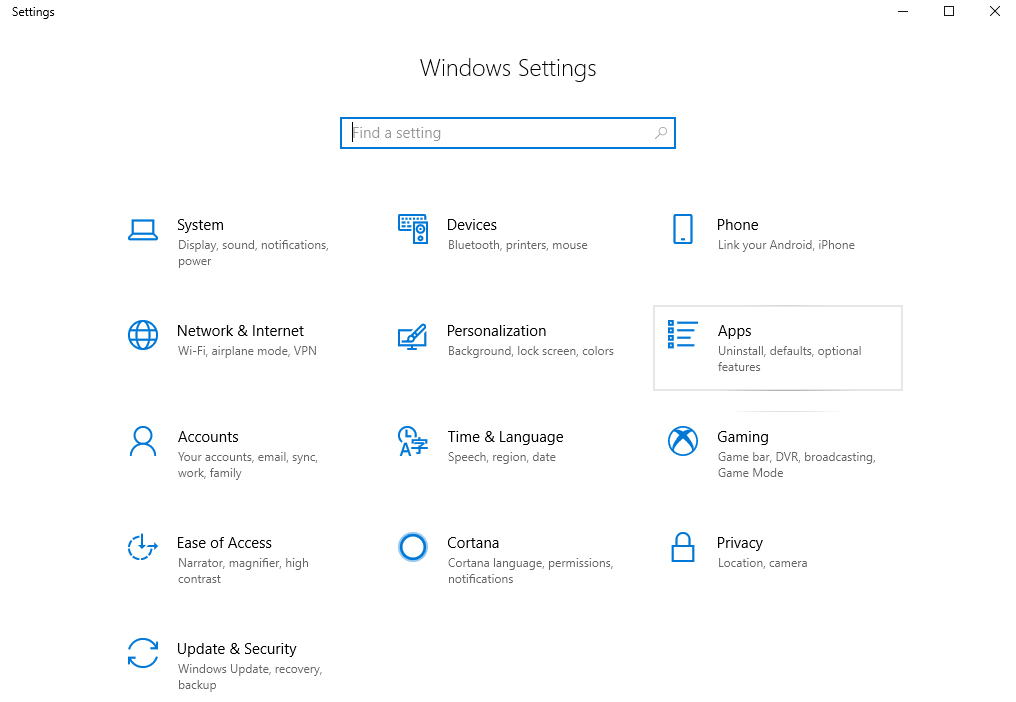Screen dimensions: 1016x702
Task: Click the Network & Internet globe icon
Action: click(x=143, y=335)
